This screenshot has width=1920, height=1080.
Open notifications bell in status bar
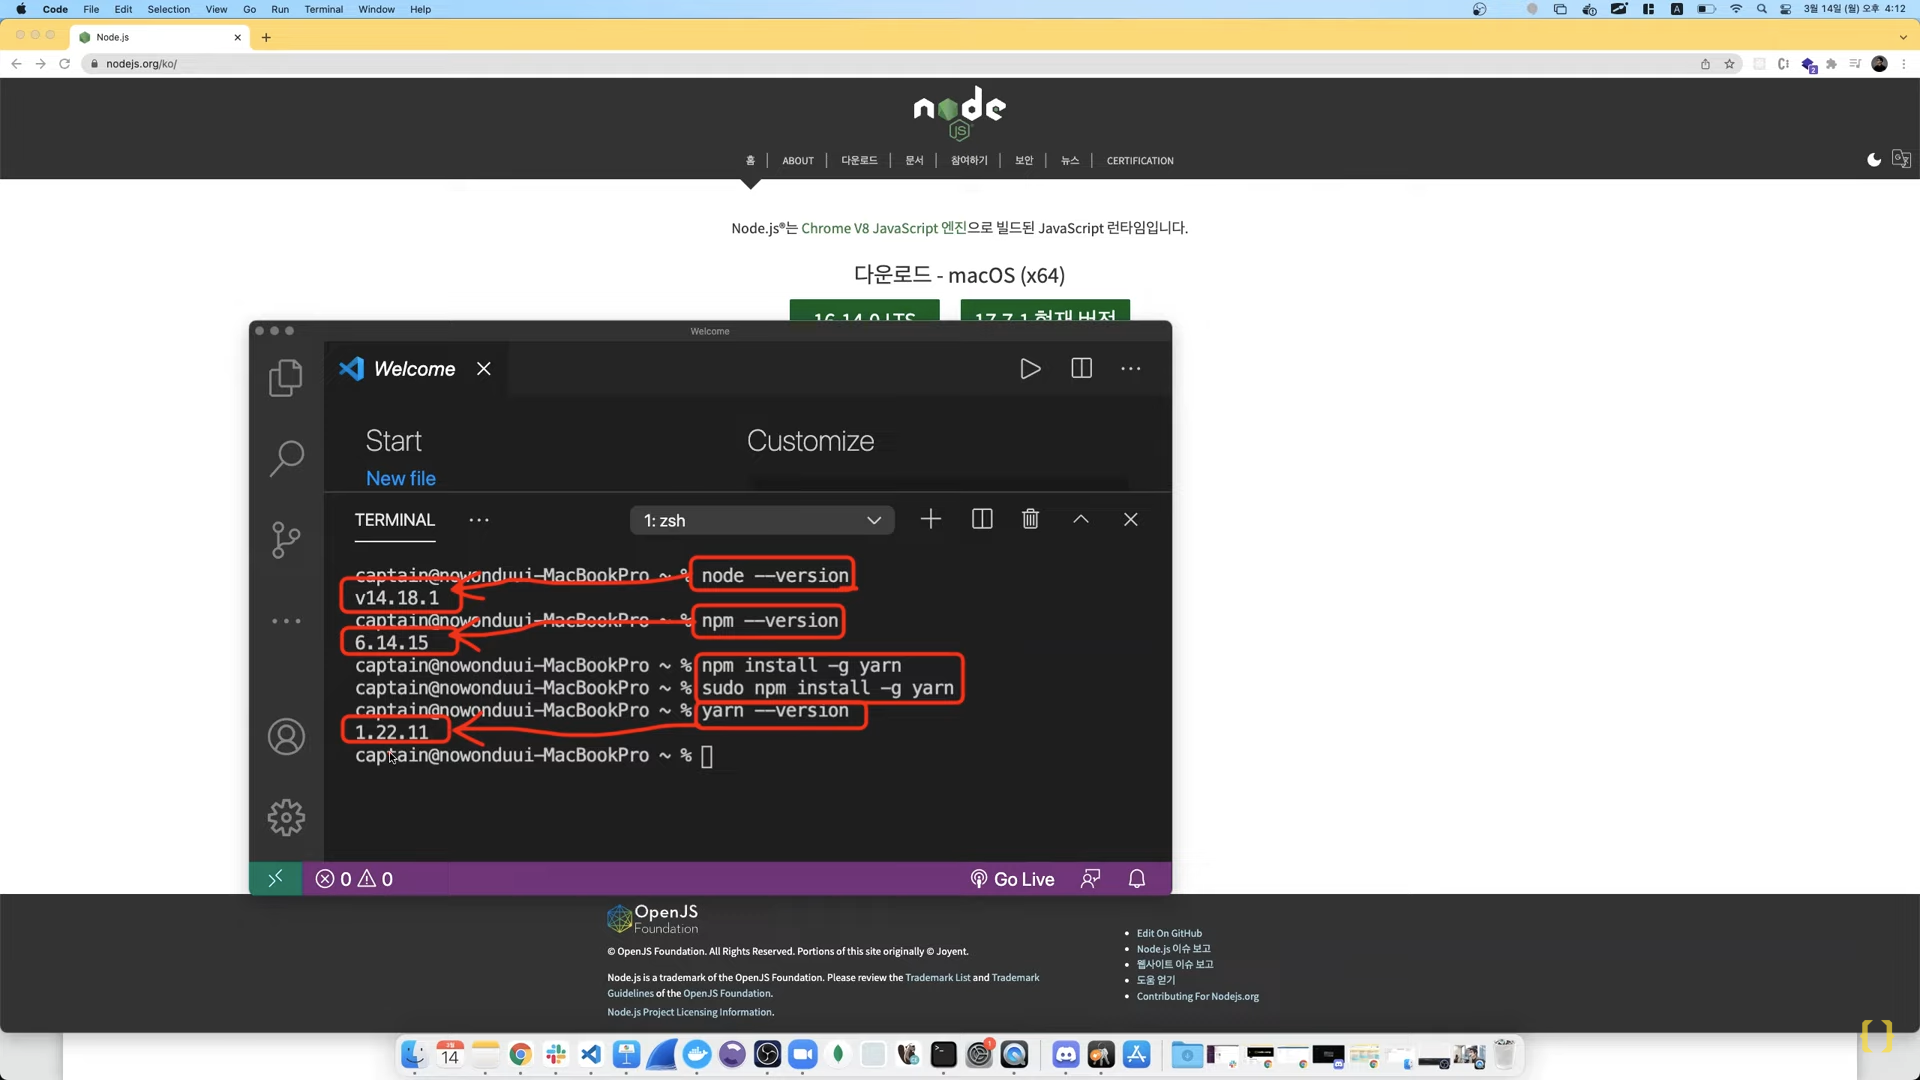pos(1137,879)
